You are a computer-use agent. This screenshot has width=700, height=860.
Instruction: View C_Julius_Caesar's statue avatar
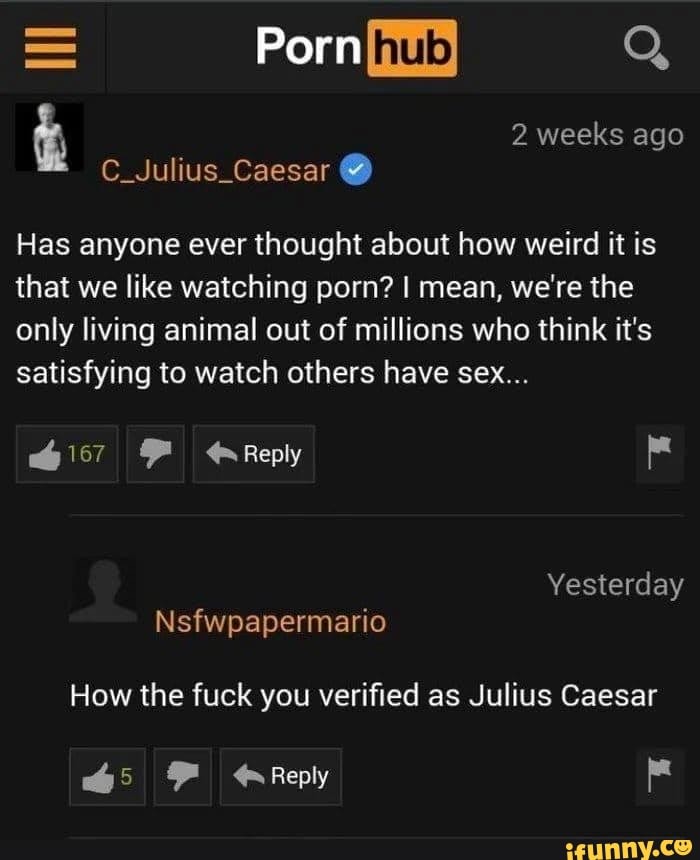point(49,137)
